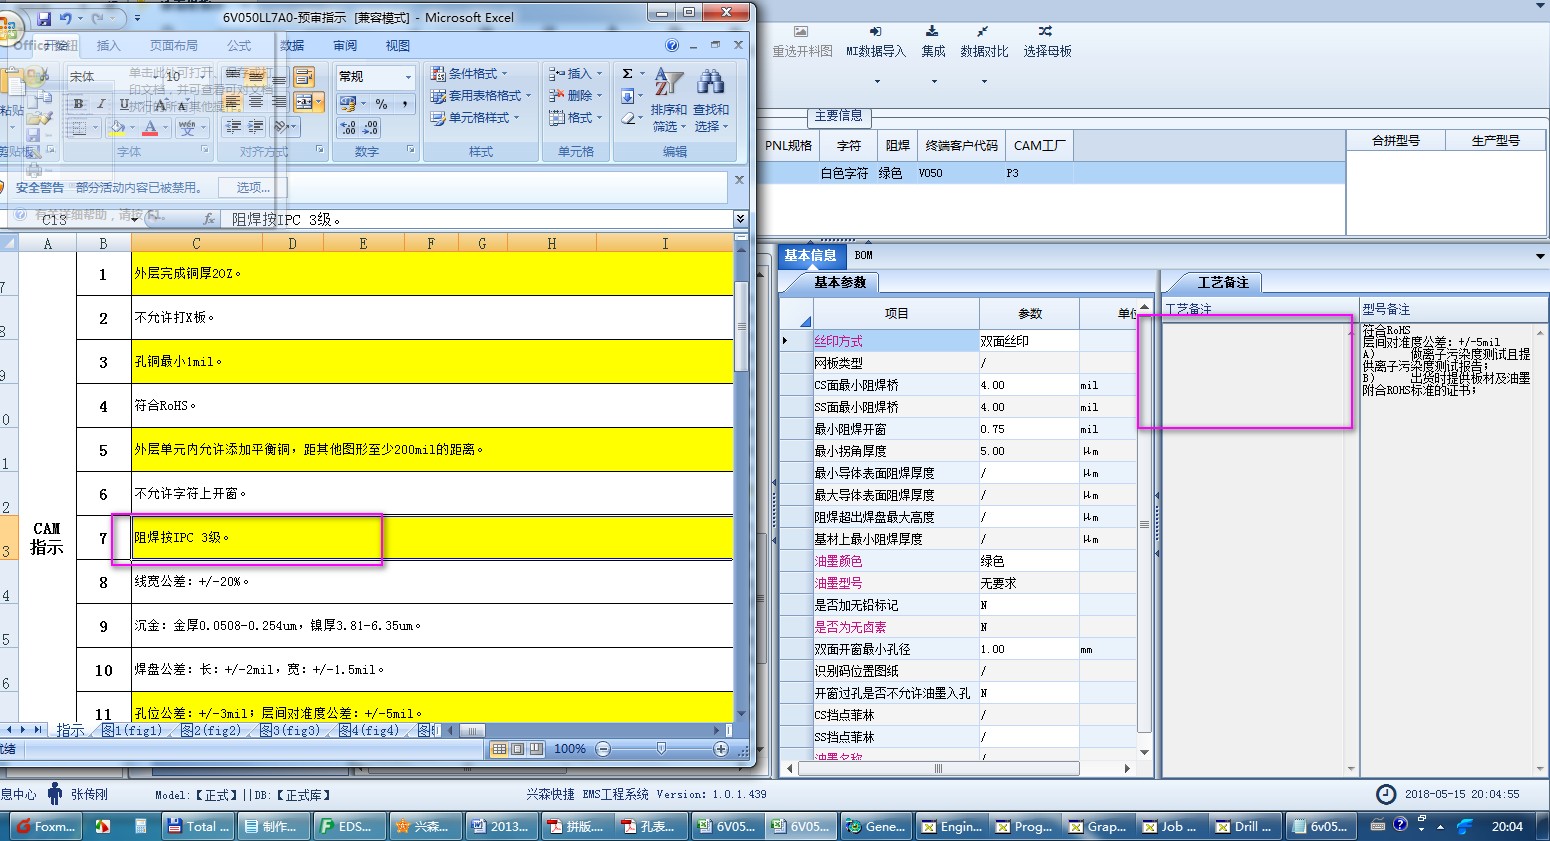Increase indent in alignment group
Image resolution: width=1550 pixels, height=841 pixels.
pyautogui.click(x=256, y=127)
